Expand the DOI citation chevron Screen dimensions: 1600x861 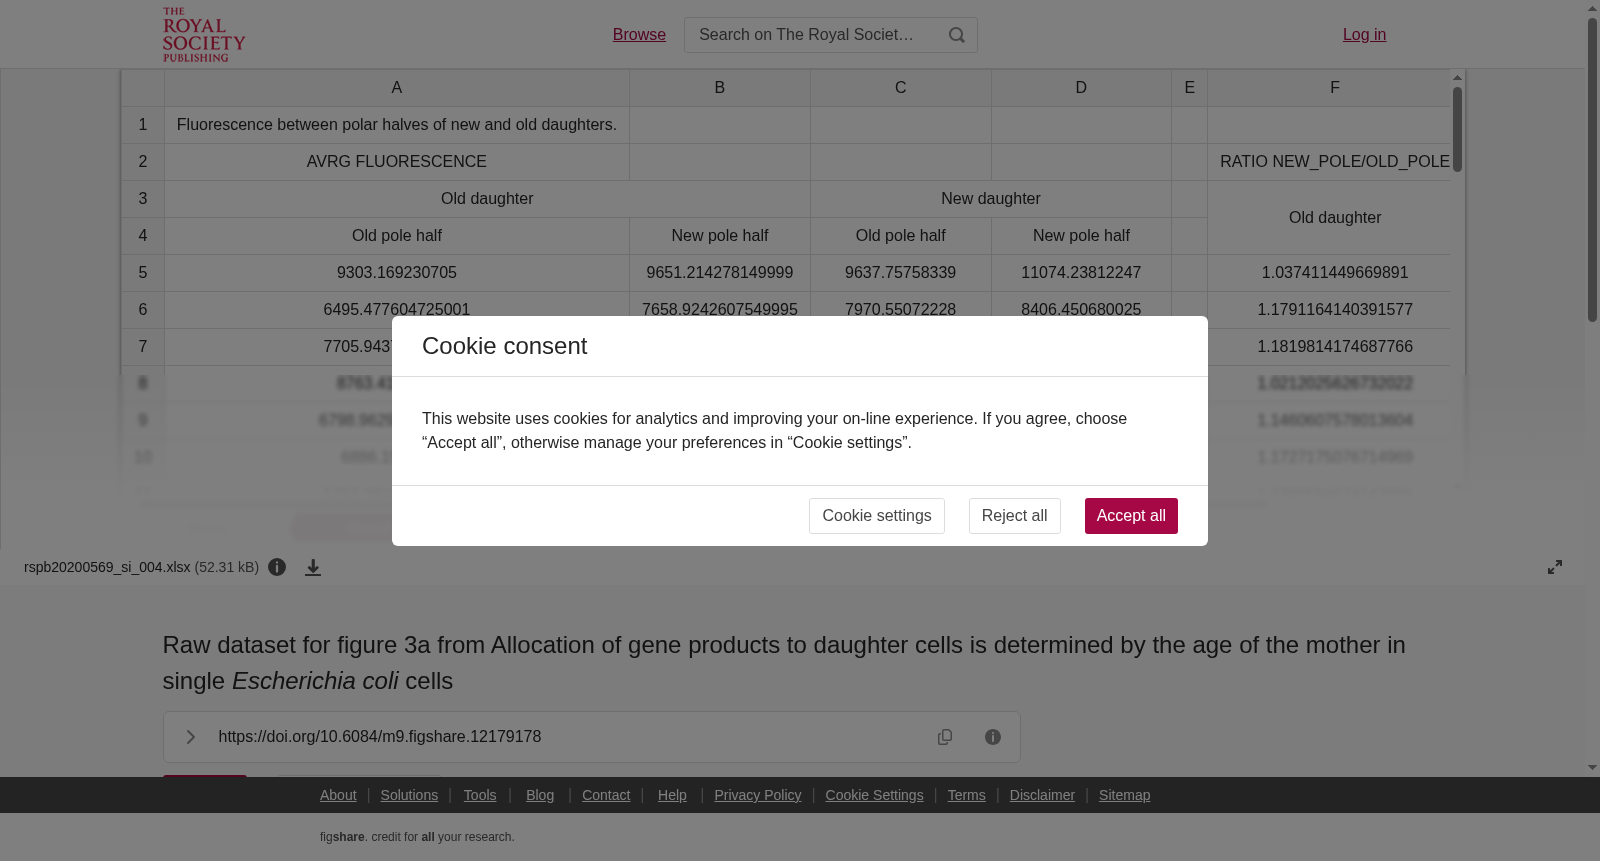point(190,737)
